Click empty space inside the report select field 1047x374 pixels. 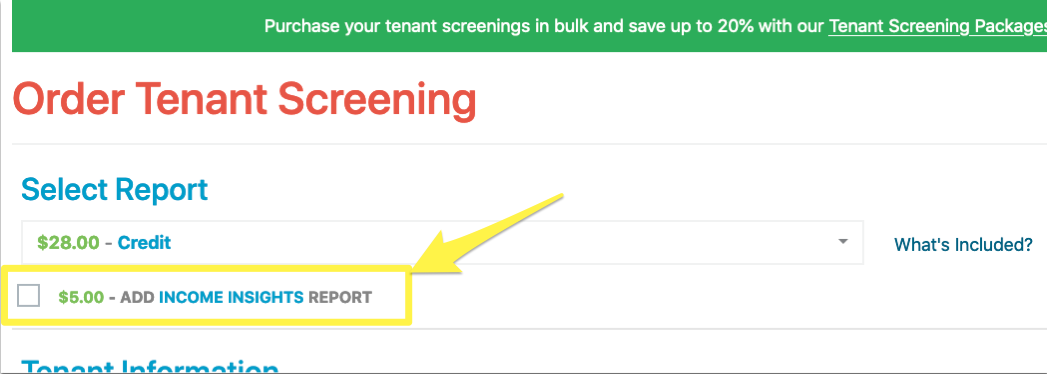point(501,242)
